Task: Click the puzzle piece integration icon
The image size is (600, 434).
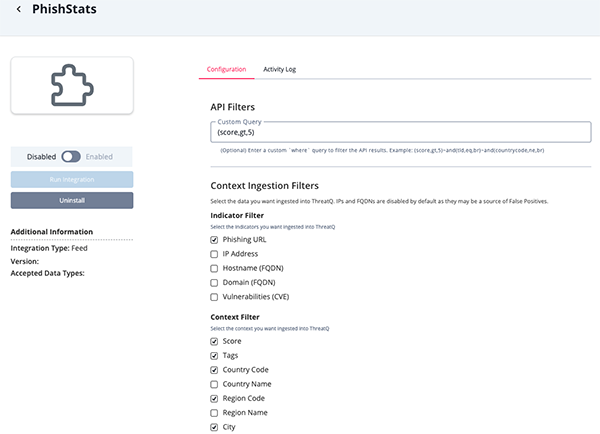Action: 72,85
